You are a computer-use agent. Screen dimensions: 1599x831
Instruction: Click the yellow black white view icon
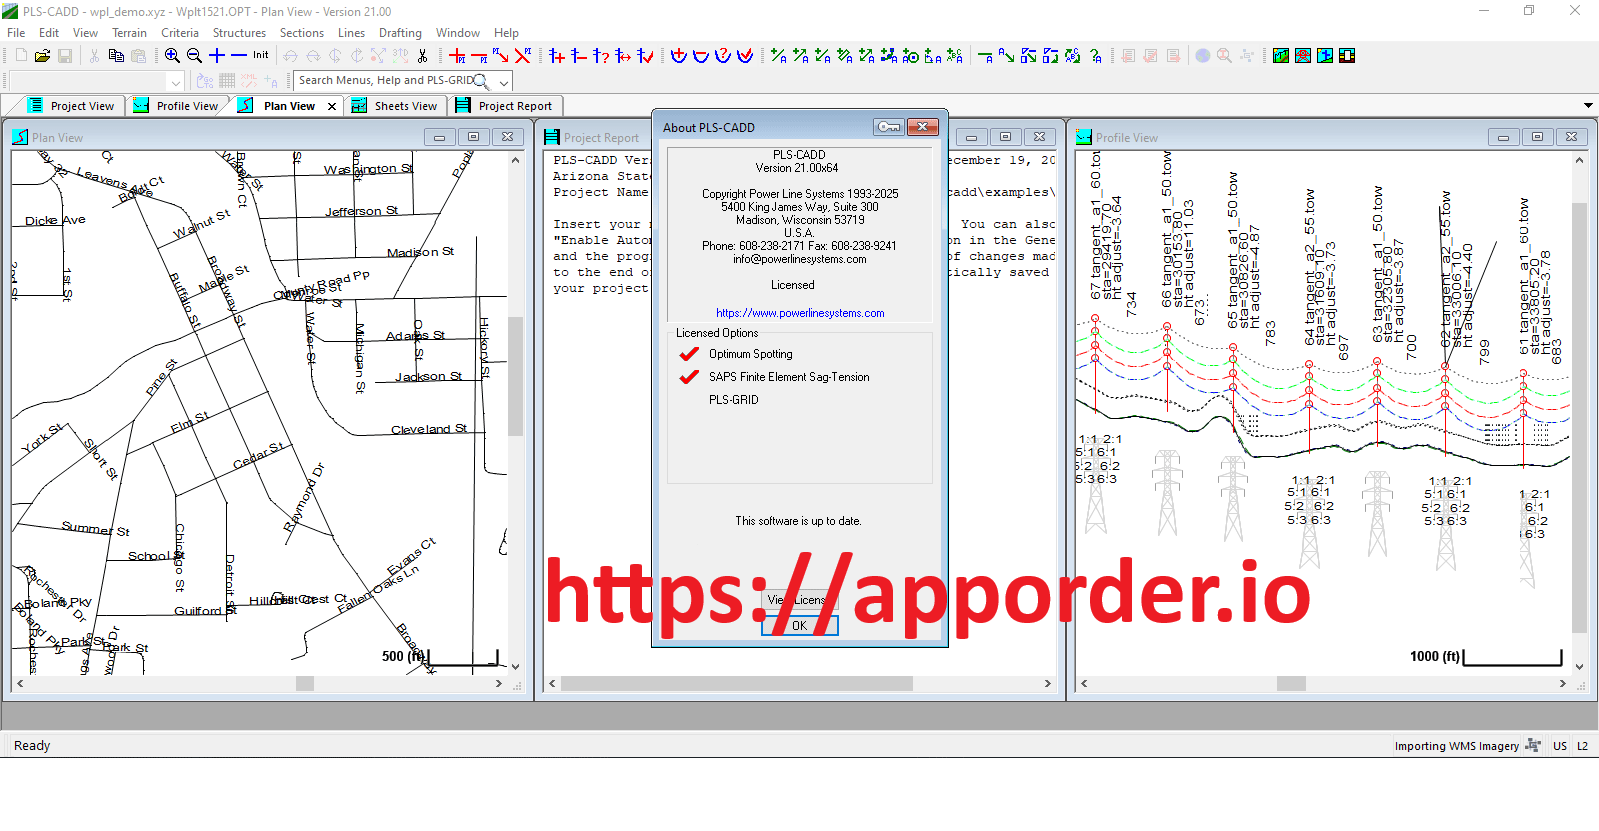point(1347,56)
